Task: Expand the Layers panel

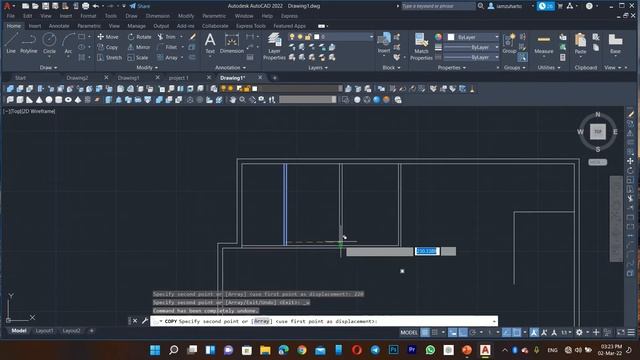Action: (318, 67)
